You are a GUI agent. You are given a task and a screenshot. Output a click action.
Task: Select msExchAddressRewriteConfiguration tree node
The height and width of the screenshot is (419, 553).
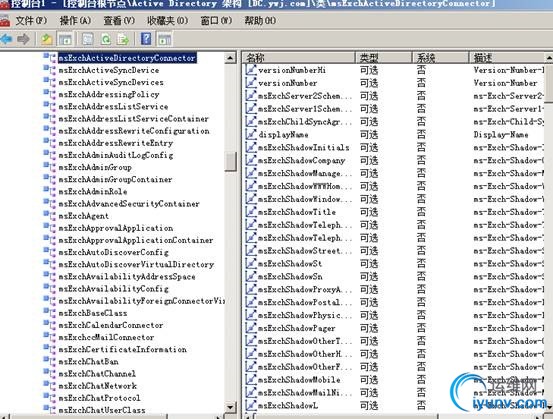134,131
